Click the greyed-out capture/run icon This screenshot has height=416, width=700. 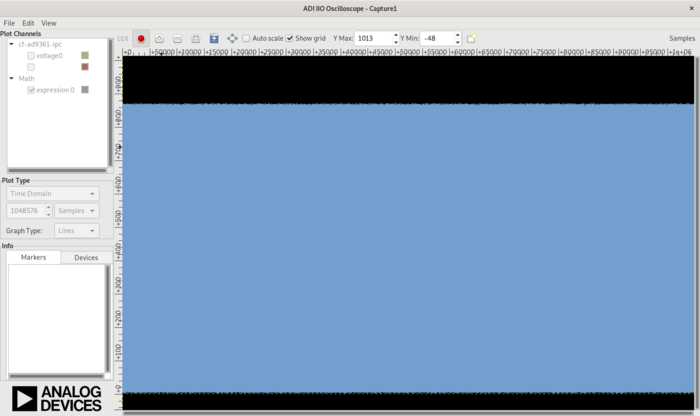pos(122,38)
